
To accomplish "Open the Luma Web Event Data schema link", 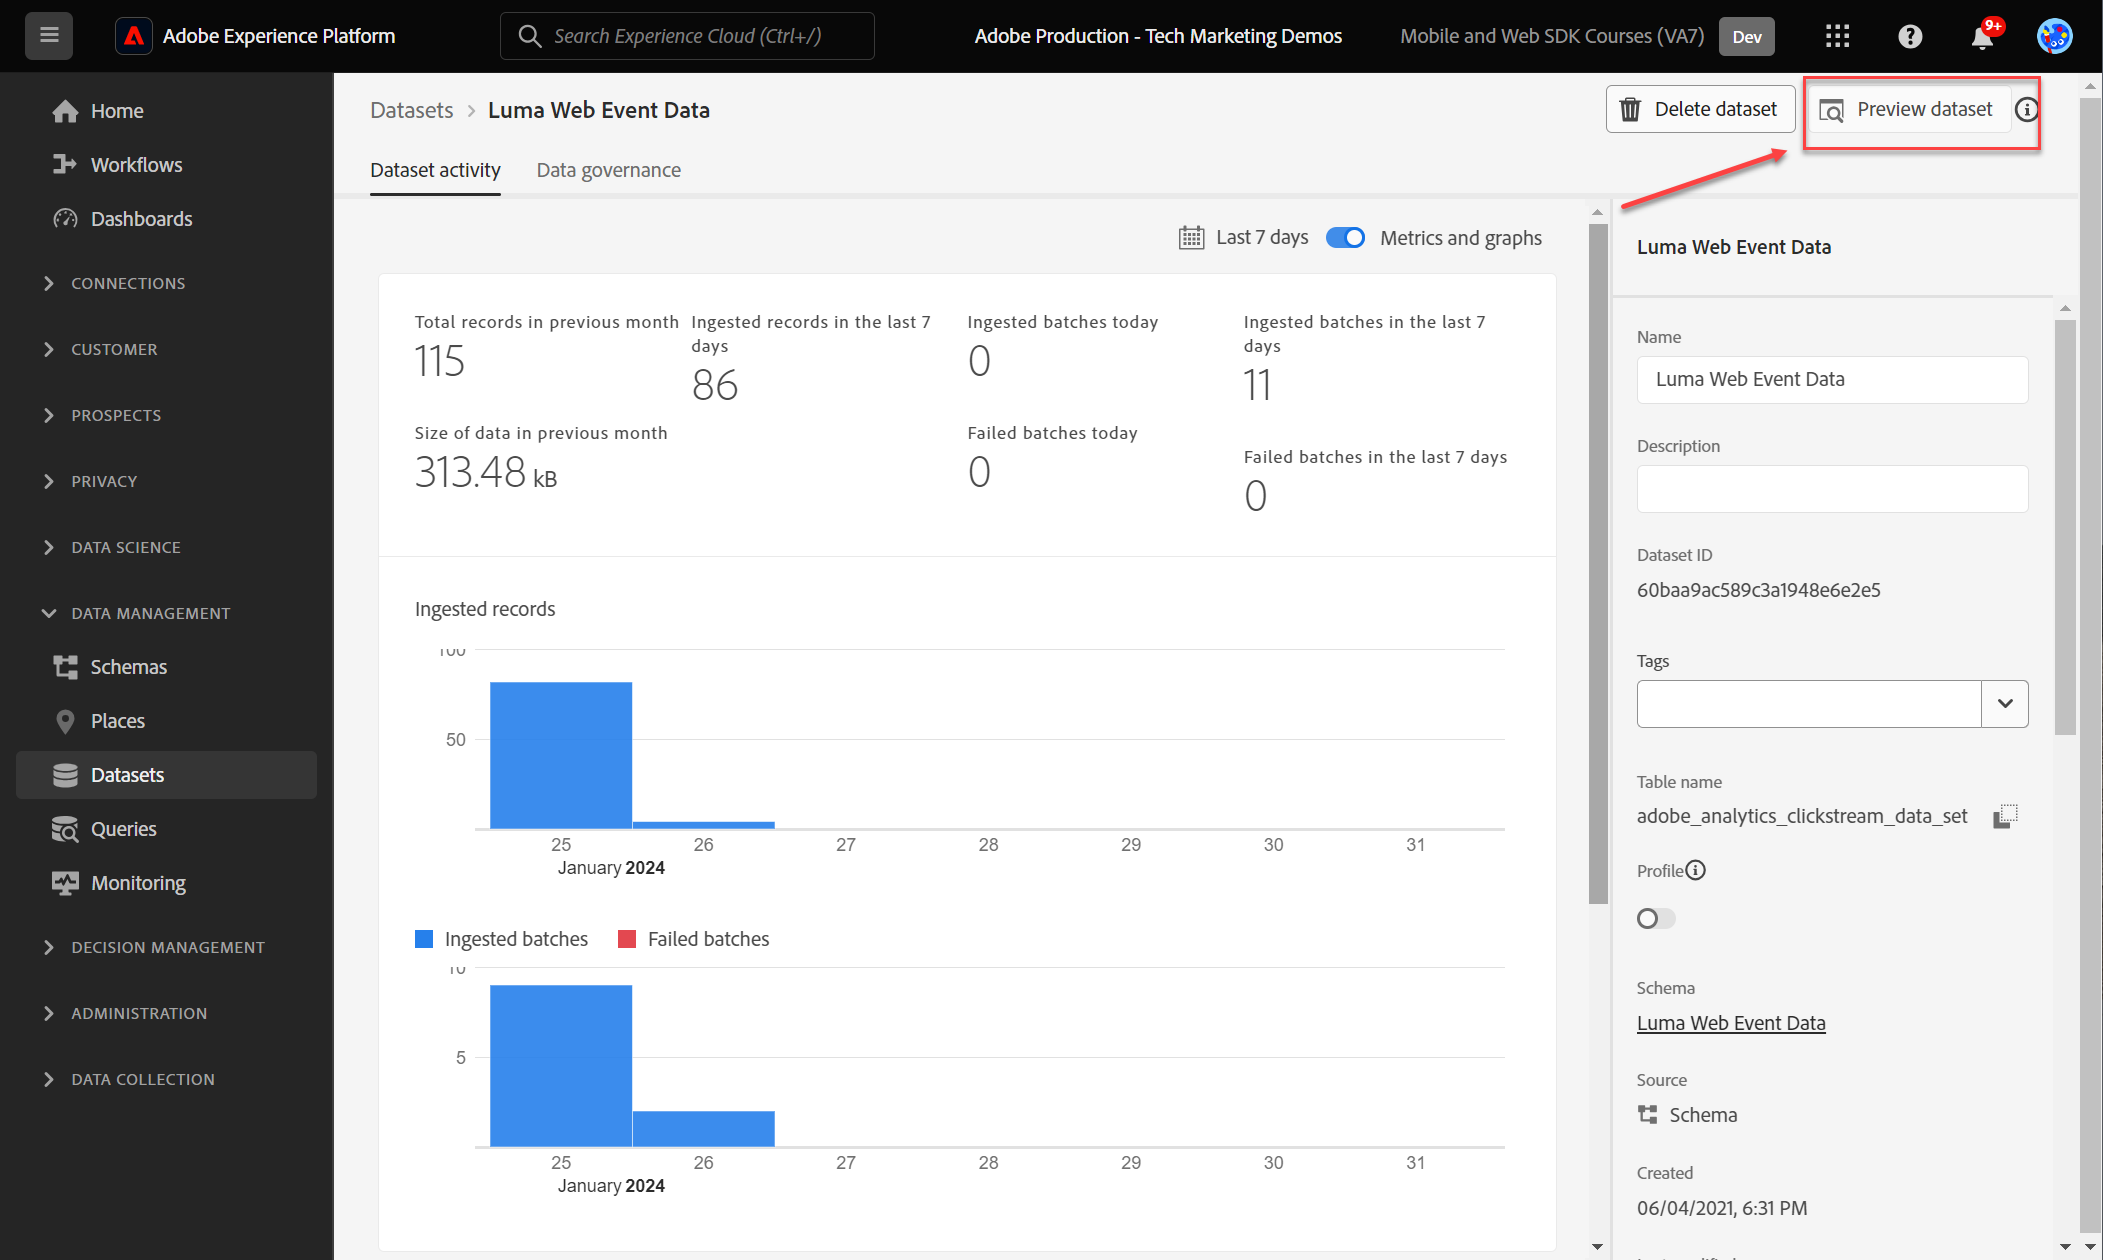I will (1730, 1023).
